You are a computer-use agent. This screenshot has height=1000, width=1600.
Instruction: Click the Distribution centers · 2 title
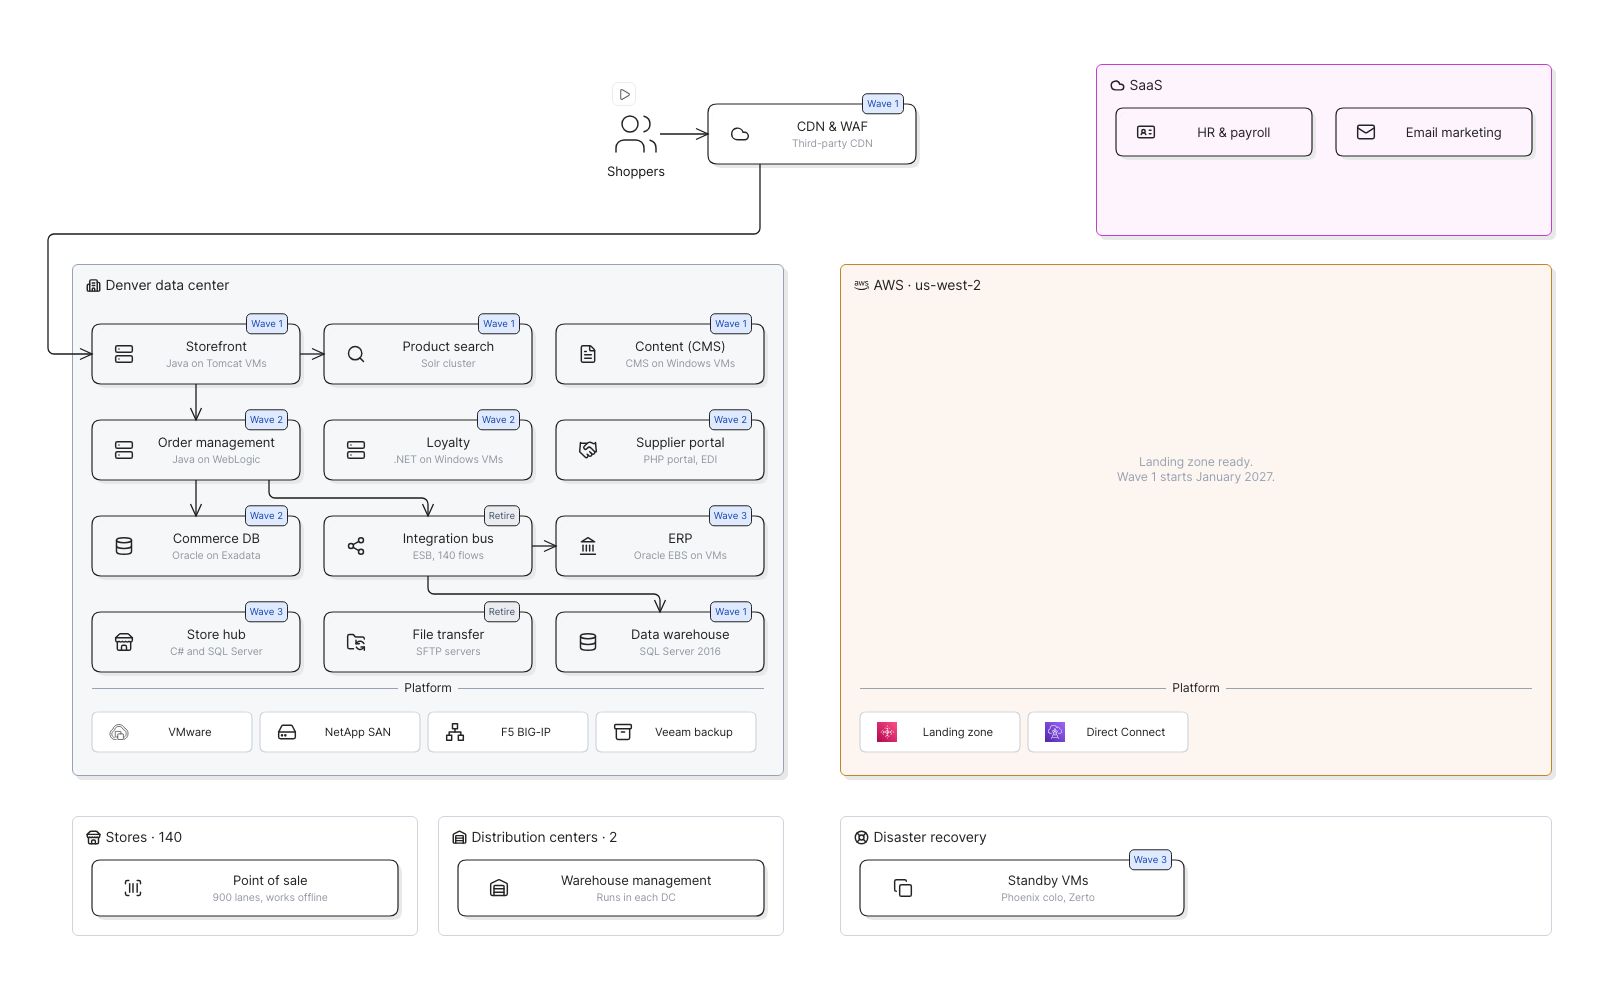[x=544, y=837]
